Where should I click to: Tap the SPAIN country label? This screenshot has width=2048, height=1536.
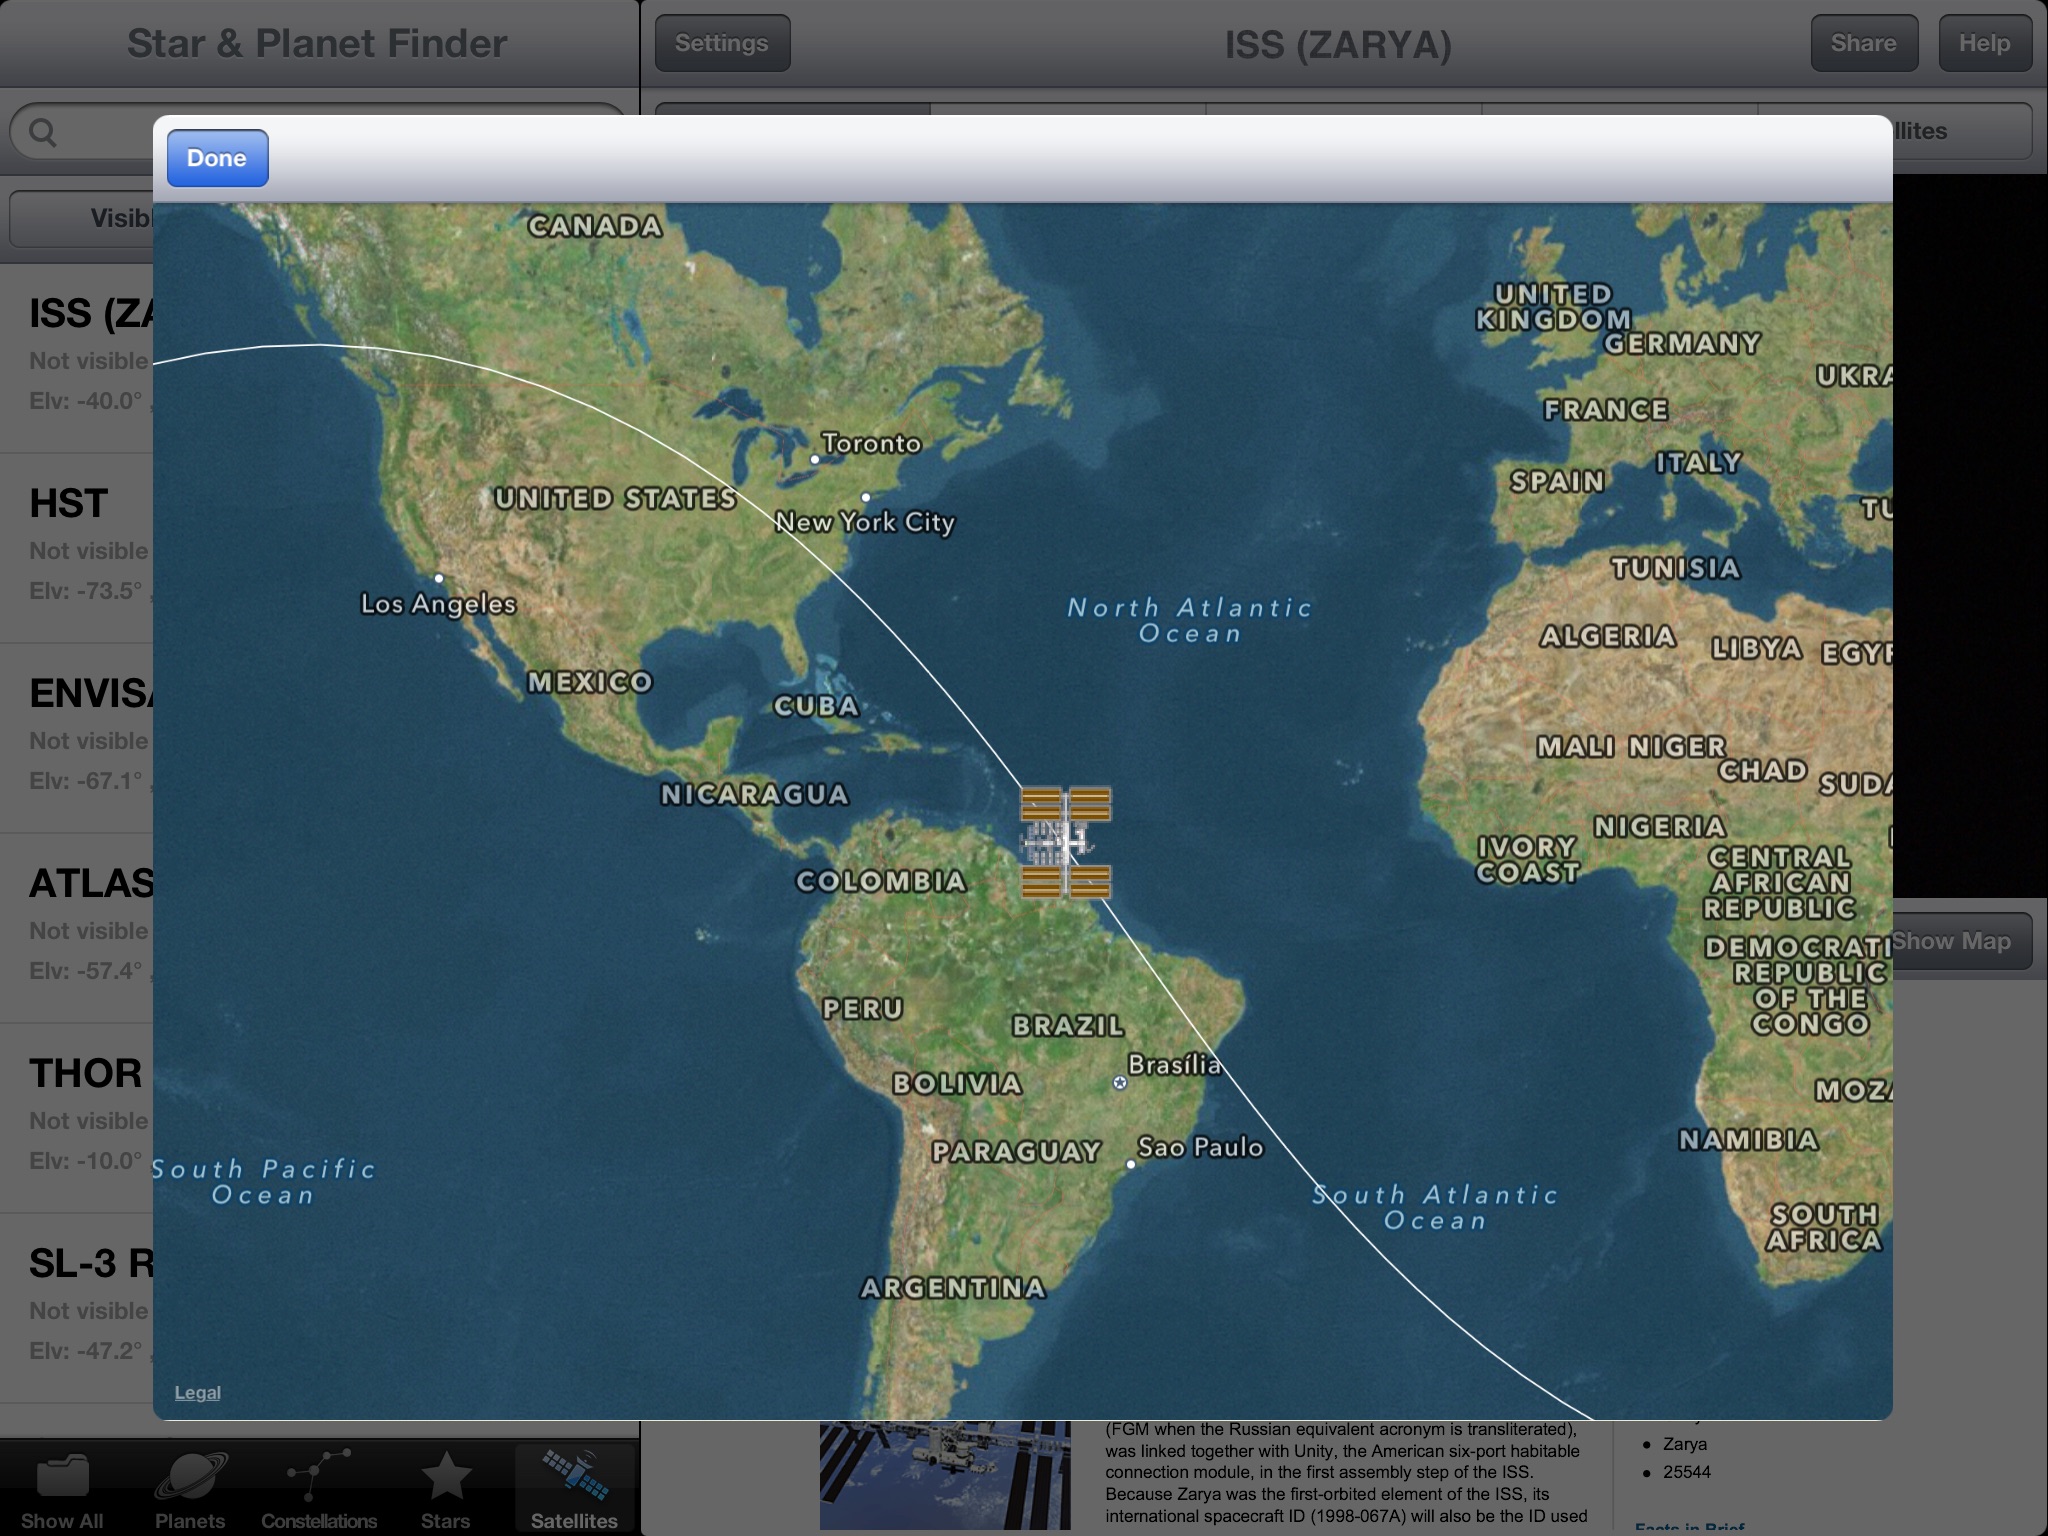(x=1557, y=482)
